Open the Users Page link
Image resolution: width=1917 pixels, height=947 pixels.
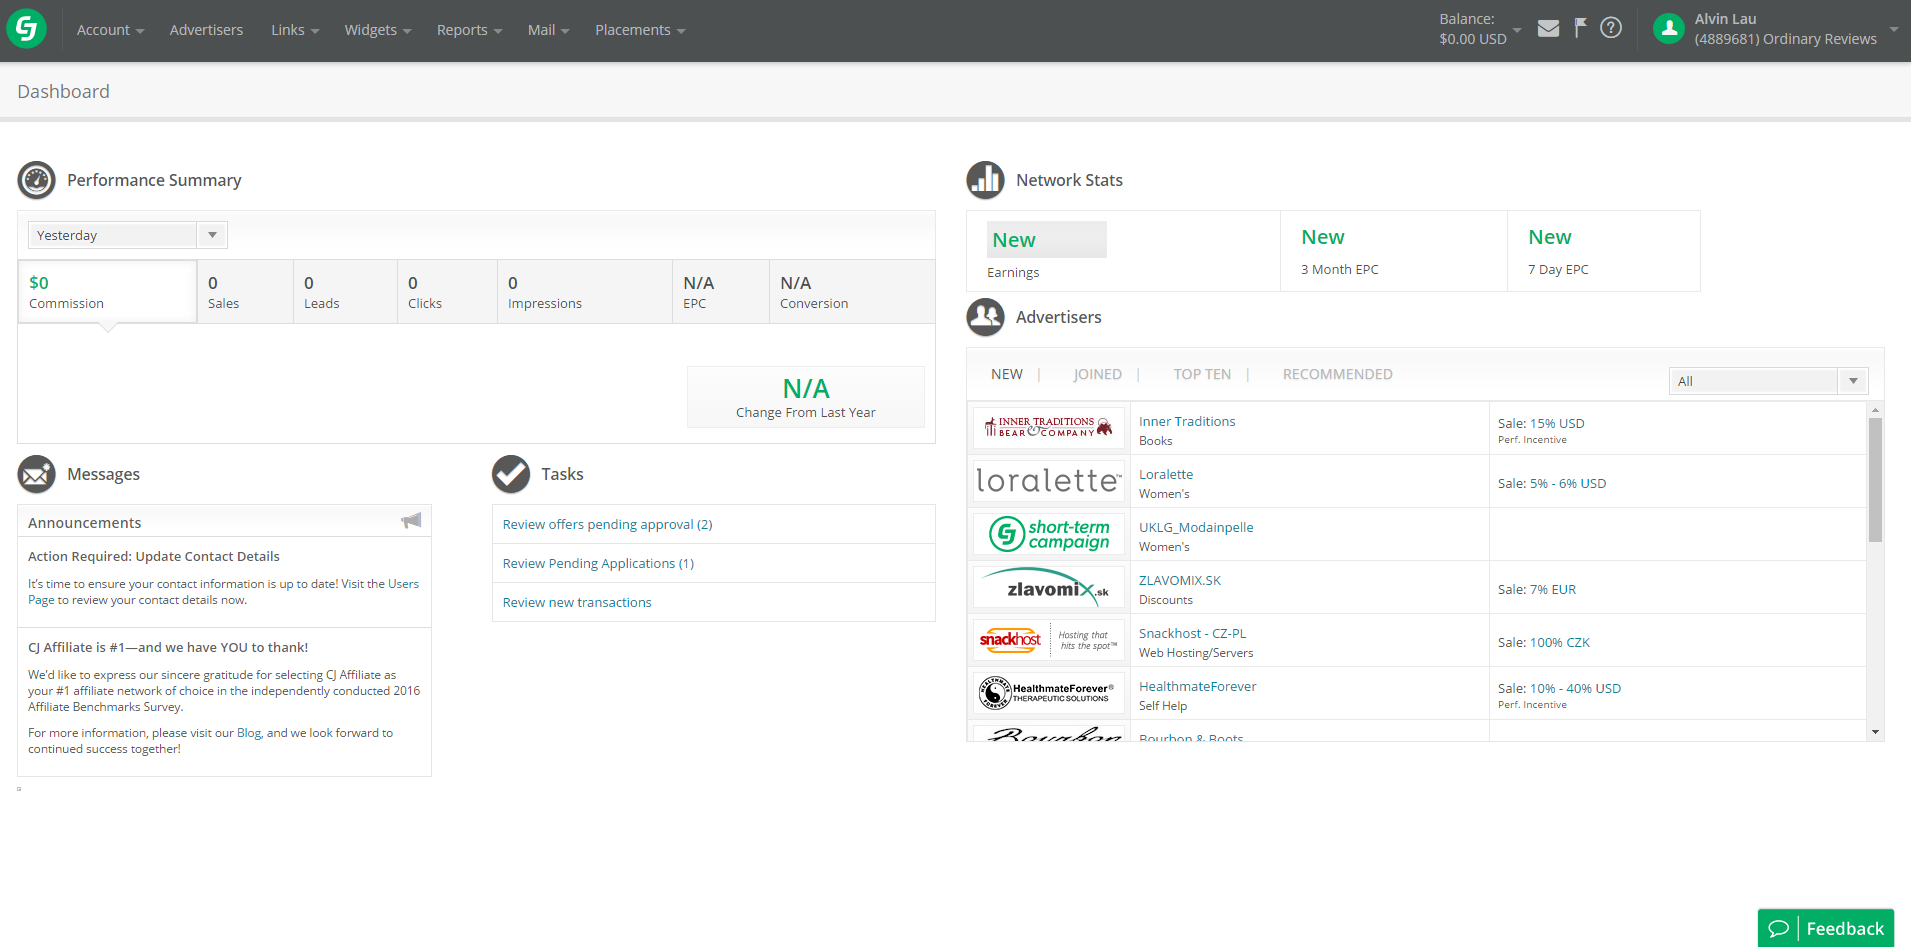403,584
